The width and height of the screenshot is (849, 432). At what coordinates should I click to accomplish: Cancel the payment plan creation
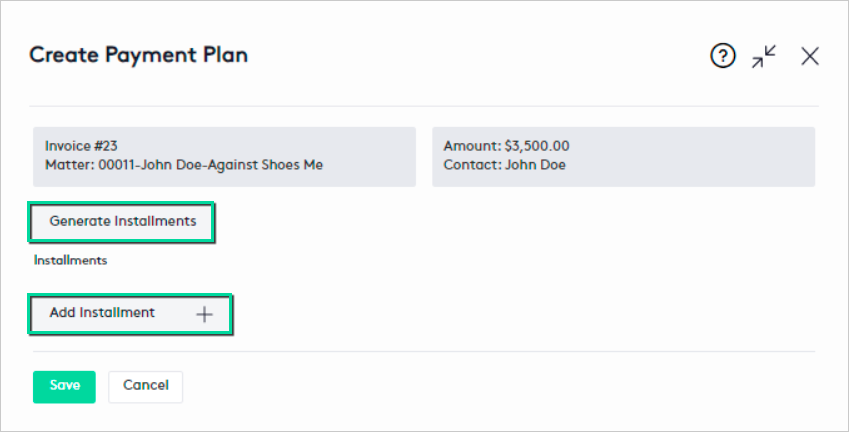[x=146, y=386]
